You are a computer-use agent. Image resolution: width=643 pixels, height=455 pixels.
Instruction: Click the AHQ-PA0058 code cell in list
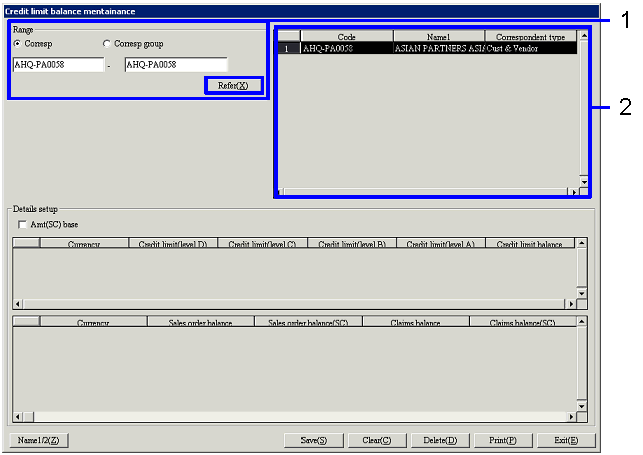[347, 48]
